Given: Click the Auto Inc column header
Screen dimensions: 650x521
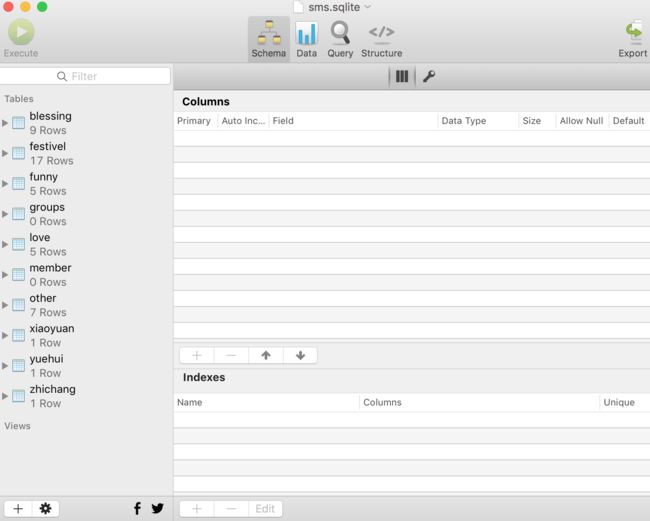Looking at the screenshot, I should point(243,121).
